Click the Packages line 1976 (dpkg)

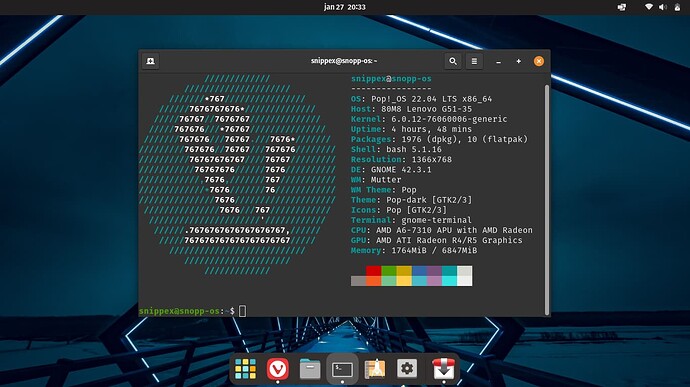439,140
